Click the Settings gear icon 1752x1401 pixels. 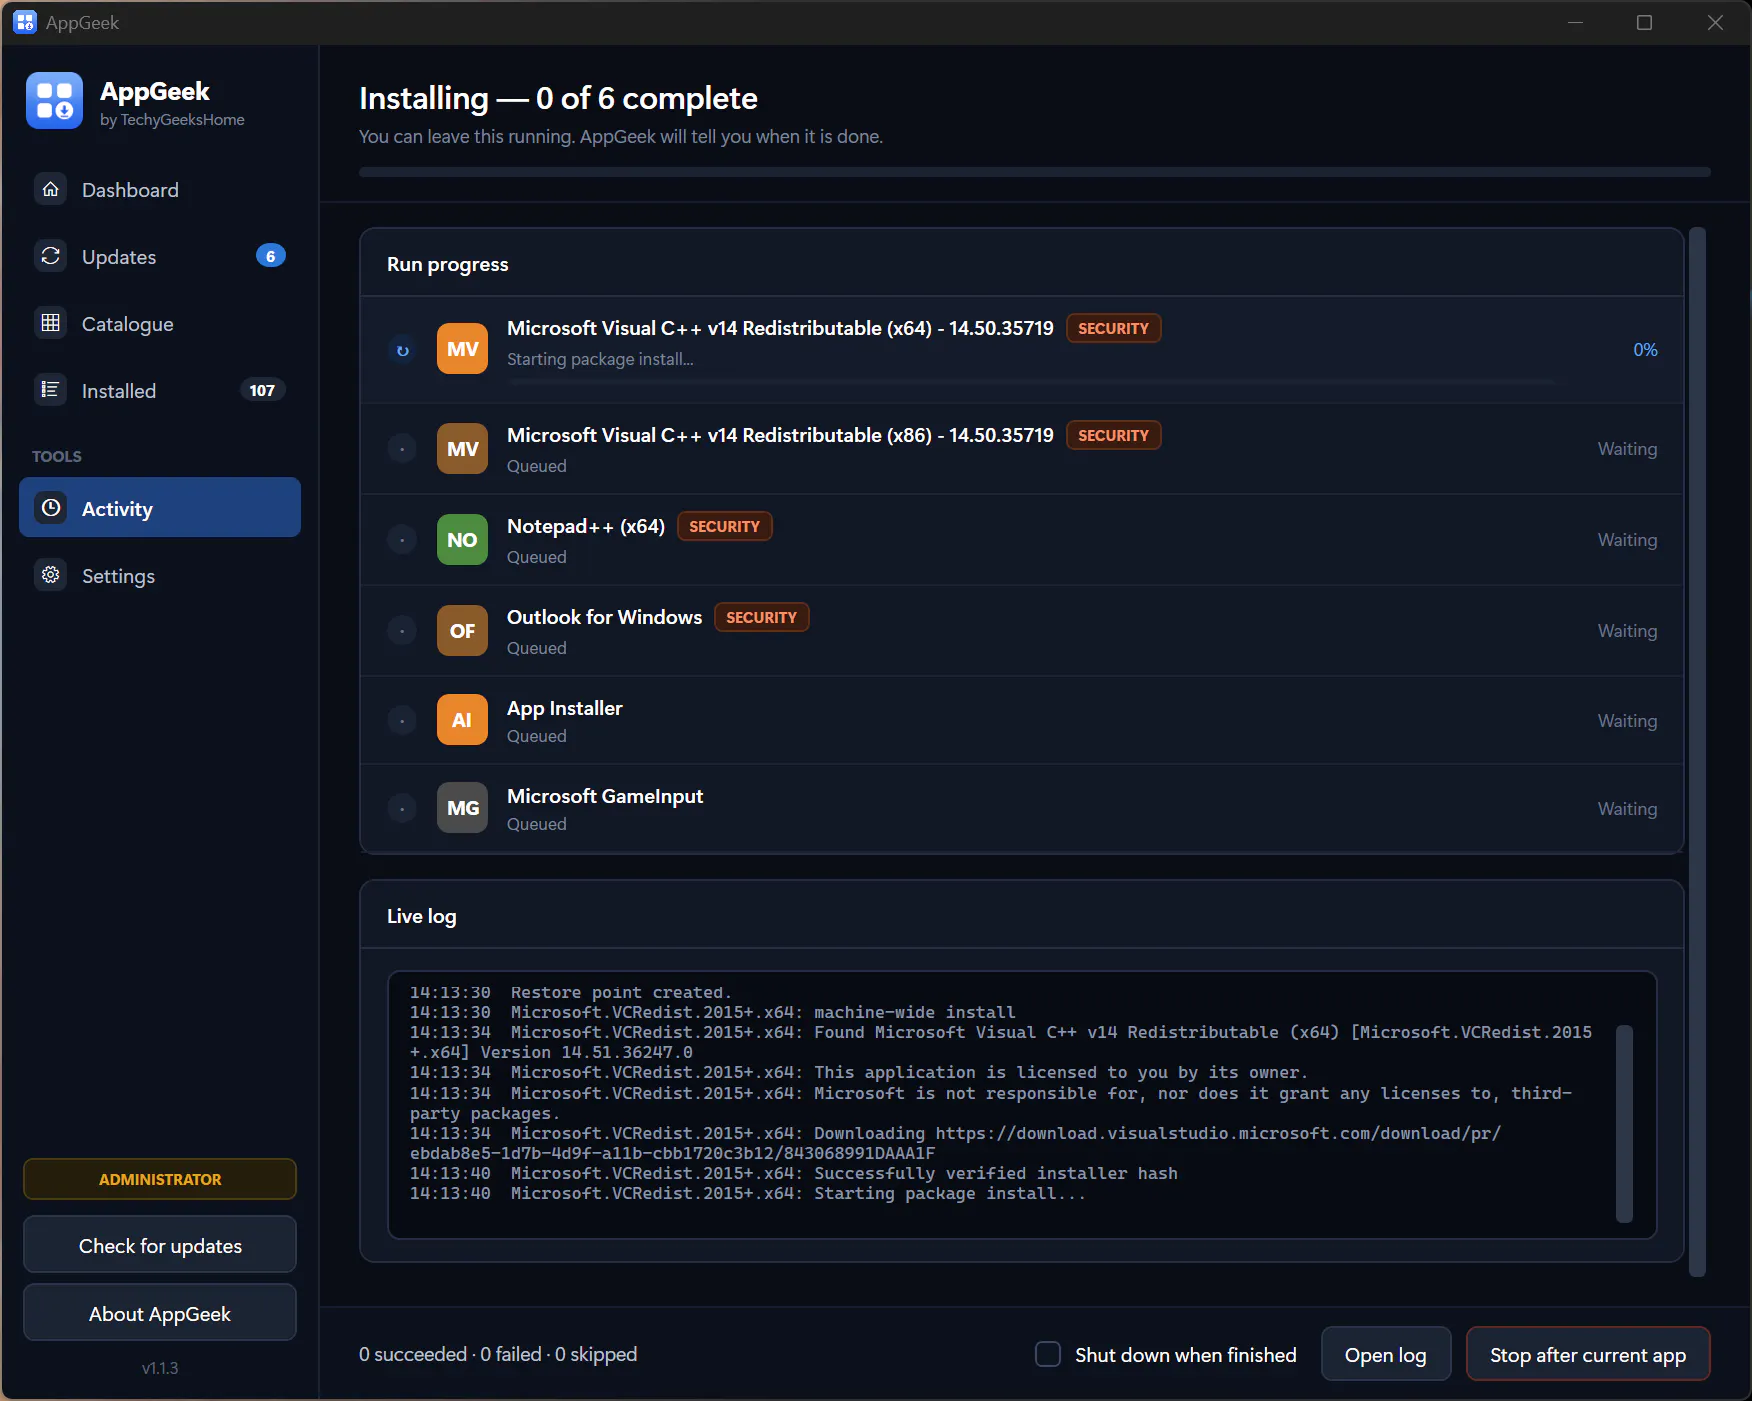[x=51, y=575]
